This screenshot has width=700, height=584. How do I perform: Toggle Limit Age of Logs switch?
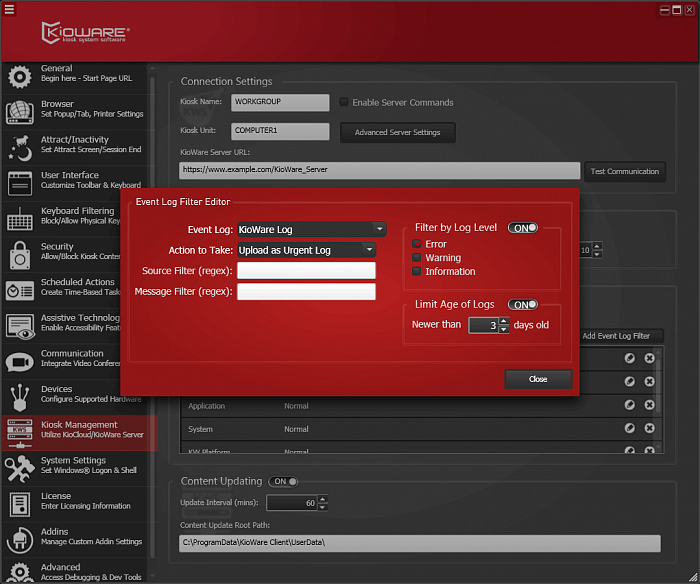click(523, 305)
